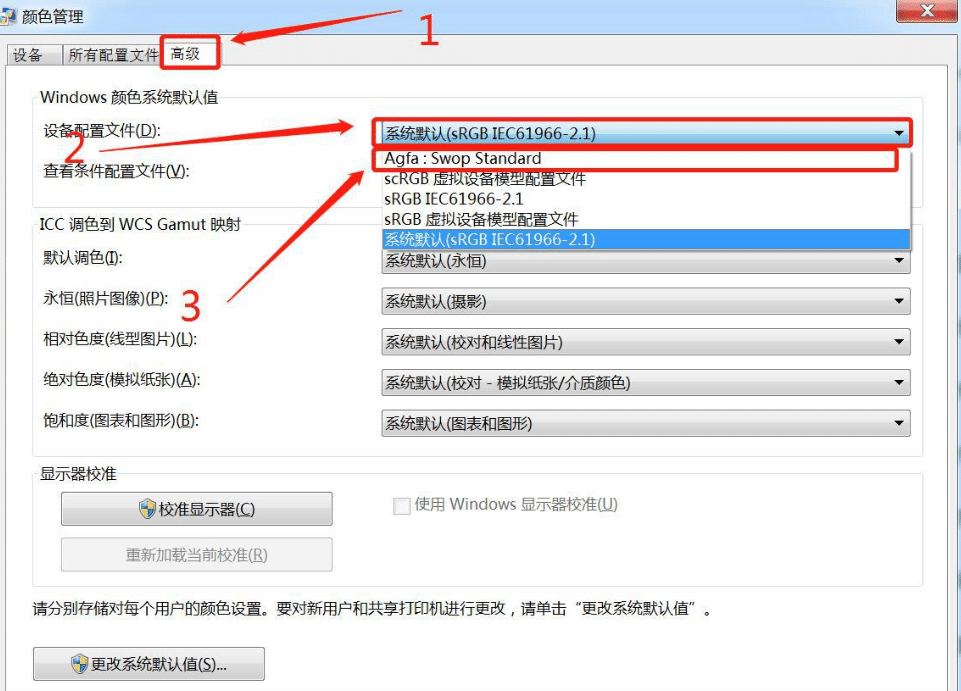
Task: Open the 相对色度(线型图片) dropdown
Action: [x=899, y=341]
